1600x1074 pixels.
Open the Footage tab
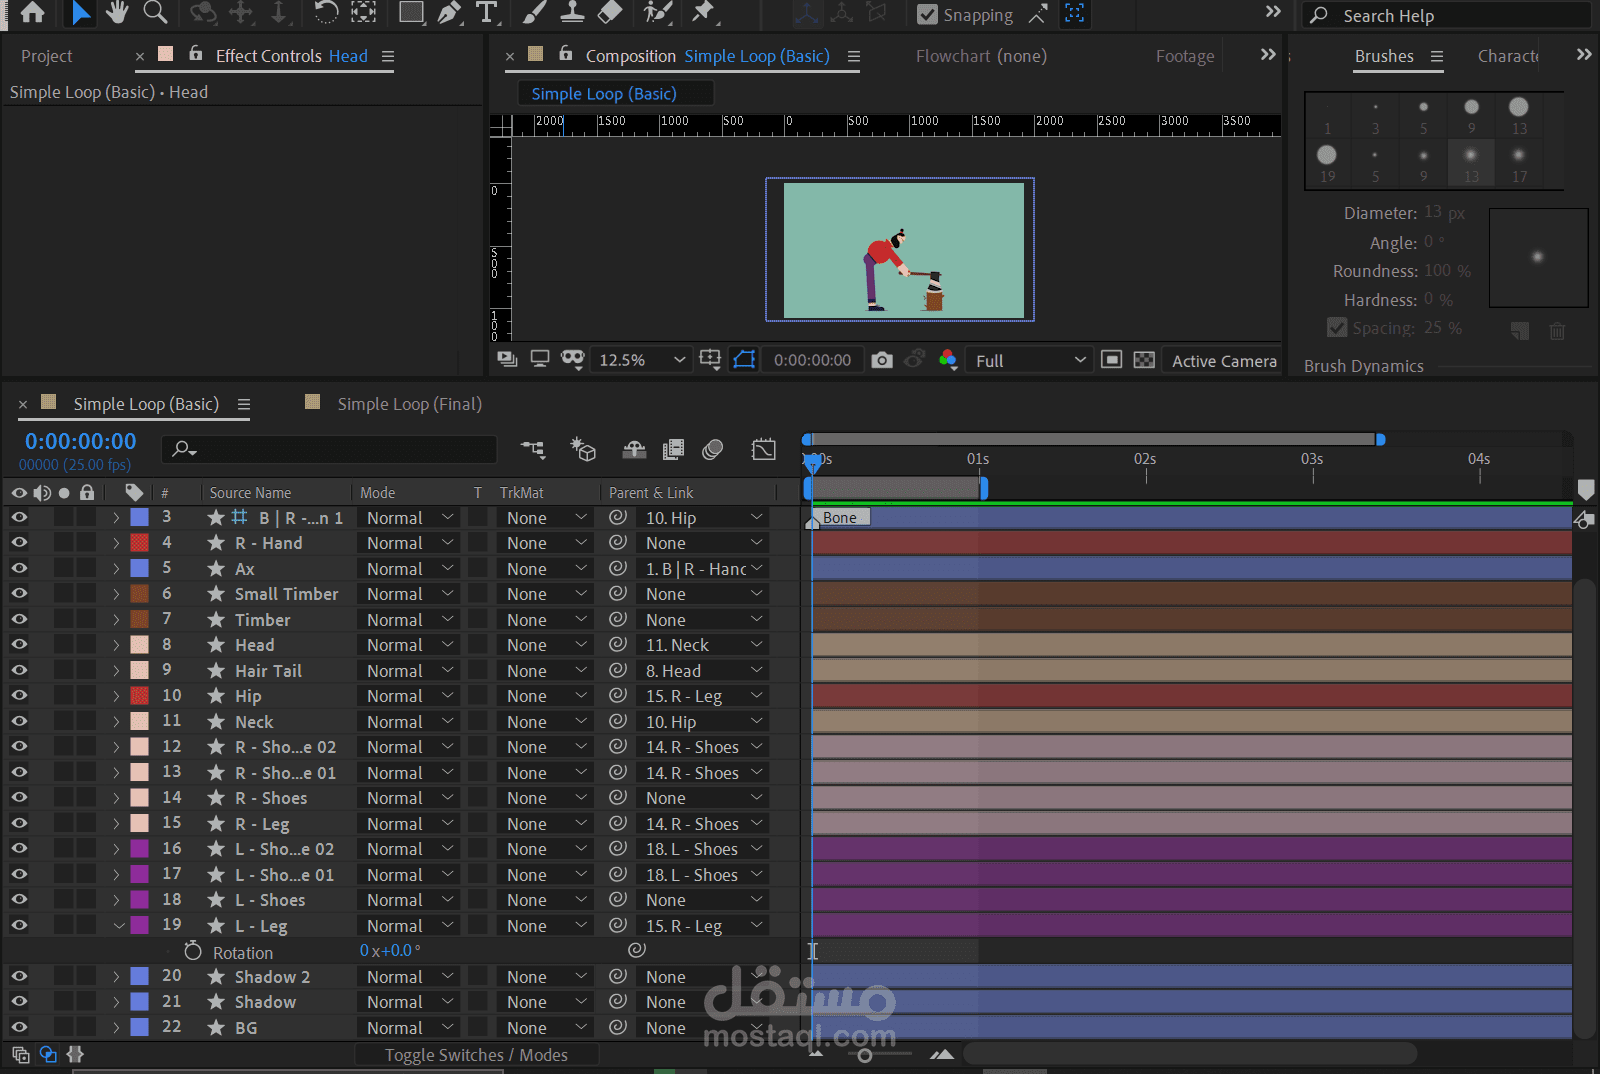coord(1185,56)
